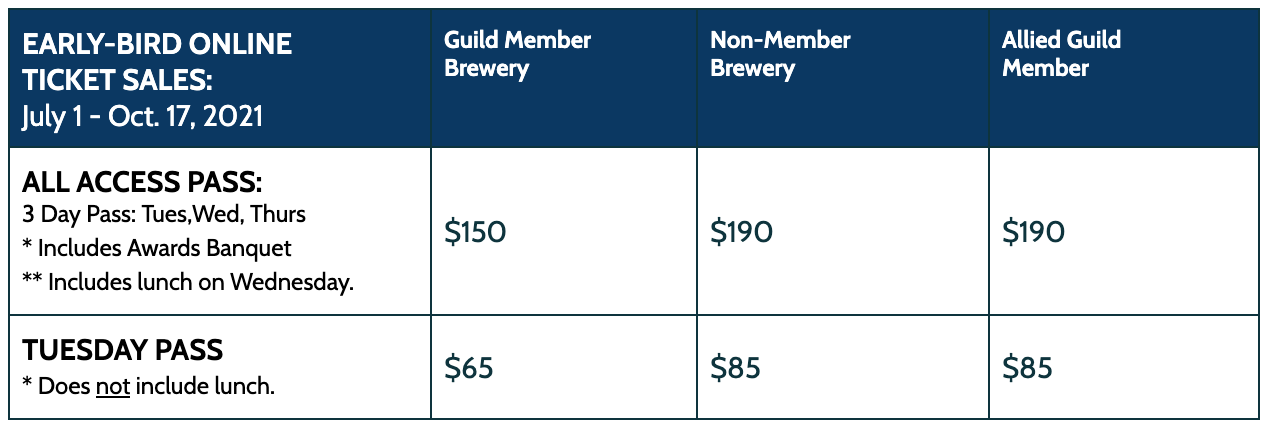Click the $190 Allied Guild Member all access price
This screenshot has width=1268, height=428.
(x=1033, y=232)
